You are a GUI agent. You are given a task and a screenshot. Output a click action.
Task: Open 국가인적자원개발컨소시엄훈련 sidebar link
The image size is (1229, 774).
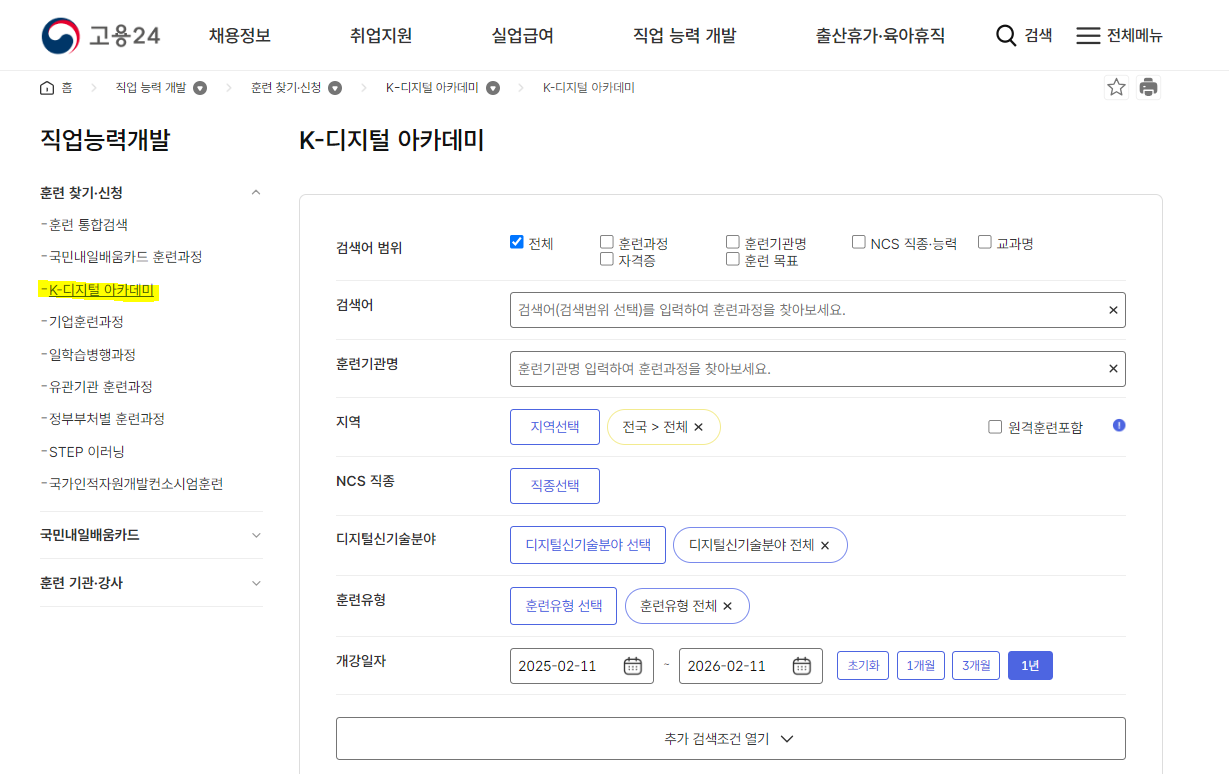136,484
